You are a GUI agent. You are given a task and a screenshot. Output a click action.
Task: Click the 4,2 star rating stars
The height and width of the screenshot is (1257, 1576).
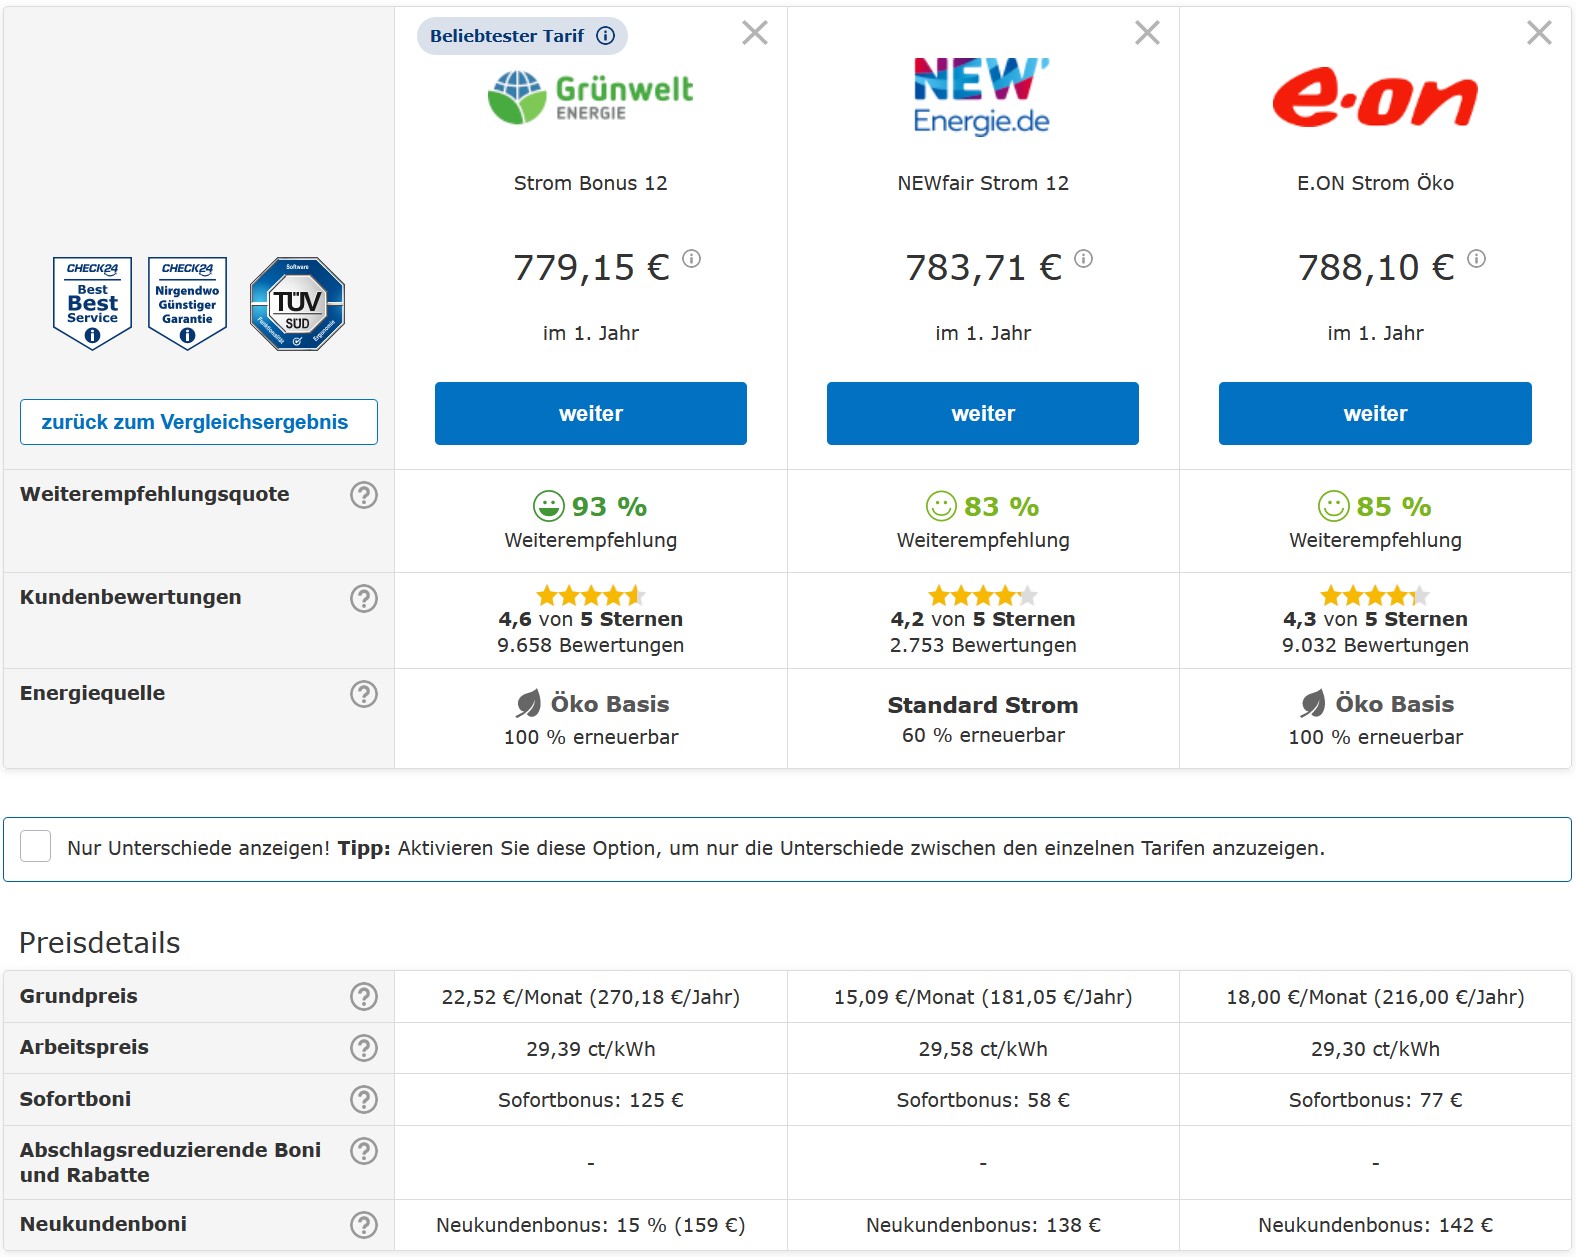(x=983, y=596)
